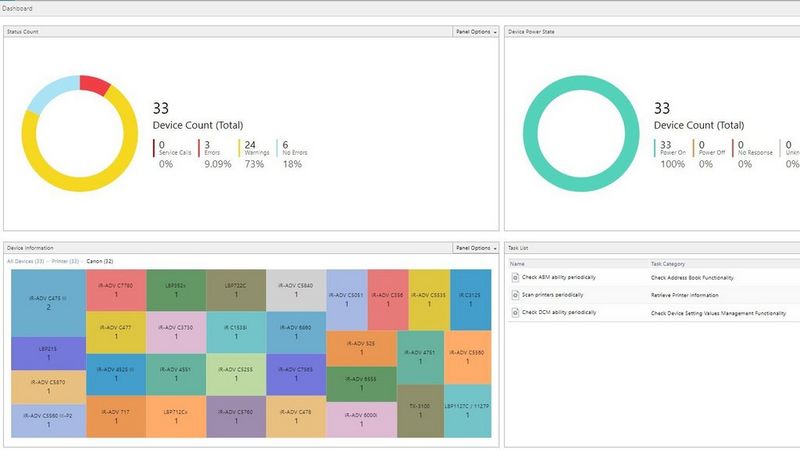Select the iR-ADV C7780 treemap tile
Image resolution: width=800 pixels, height=450 pixels.
coord(116,290)
